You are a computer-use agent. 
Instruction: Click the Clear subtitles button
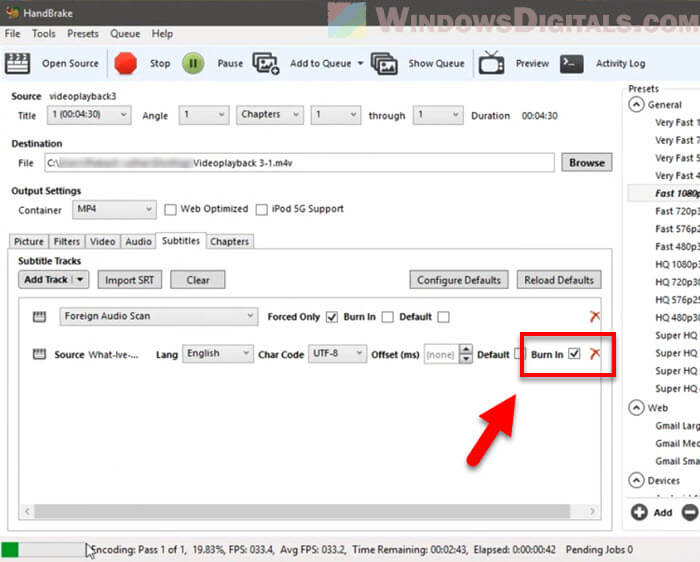click(198, 280)
